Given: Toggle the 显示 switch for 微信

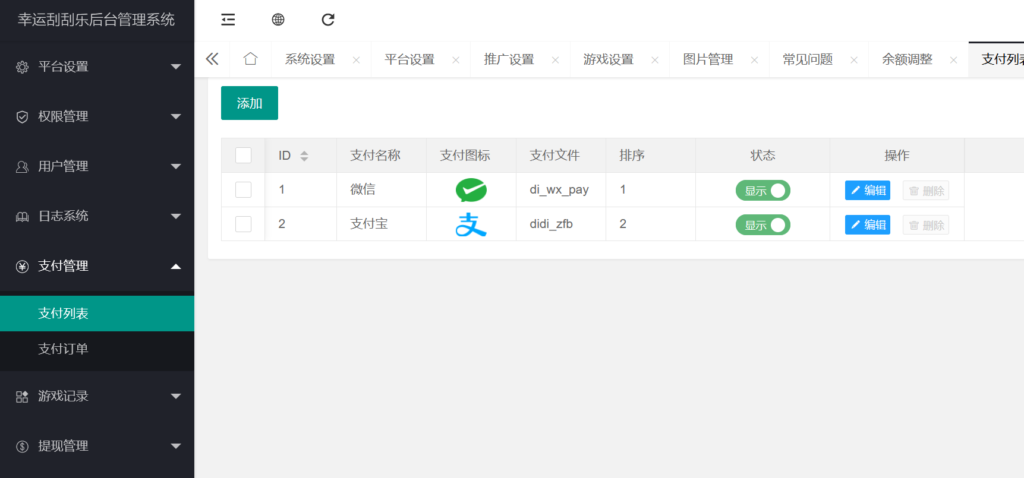Looking at the screenshot, I should pyautogui.click(x=763, y=191).
